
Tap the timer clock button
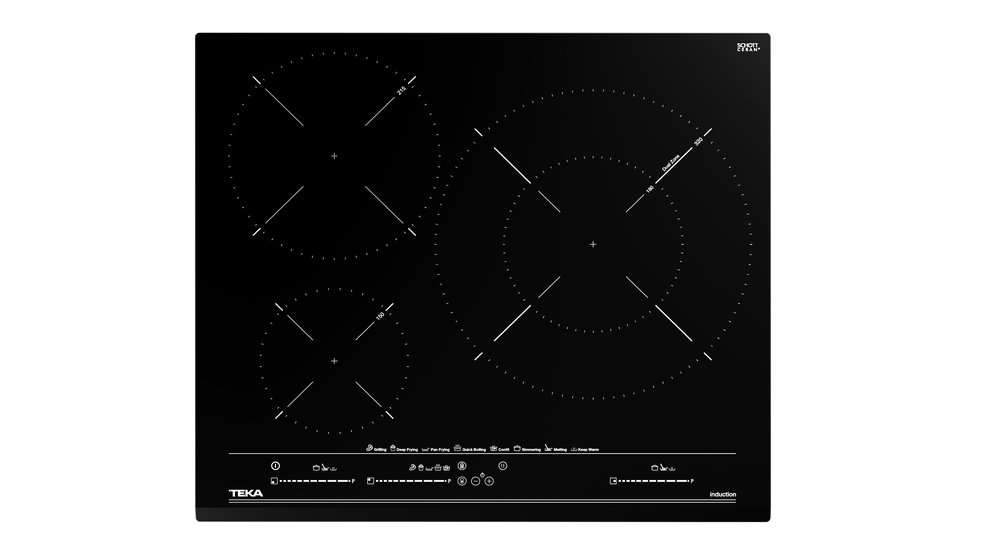[482, 475]
